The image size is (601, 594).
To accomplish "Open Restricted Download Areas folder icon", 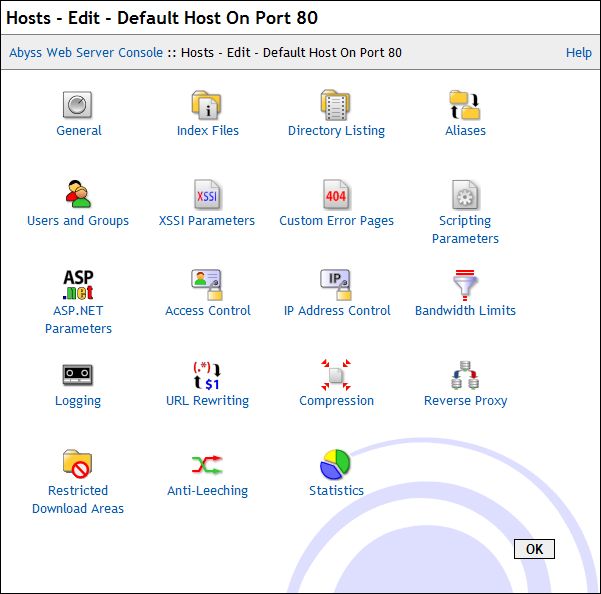I will click(78, 464).
